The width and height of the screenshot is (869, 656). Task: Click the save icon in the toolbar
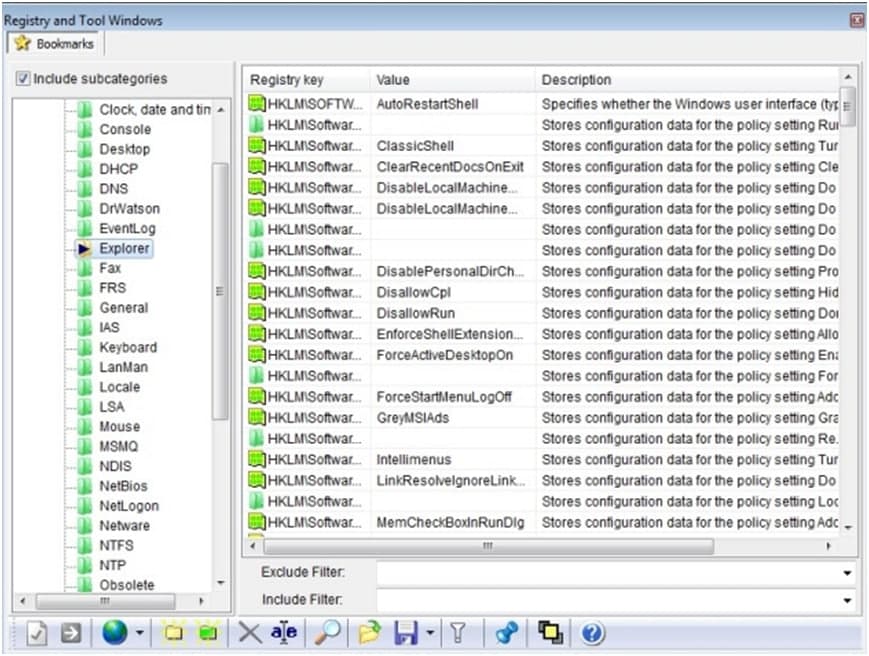click(403, 632)
